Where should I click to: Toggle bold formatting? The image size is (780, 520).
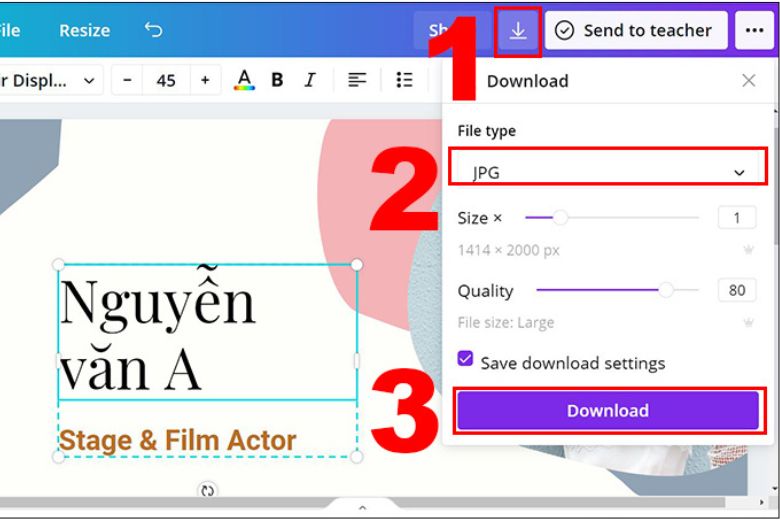(277, 80)
